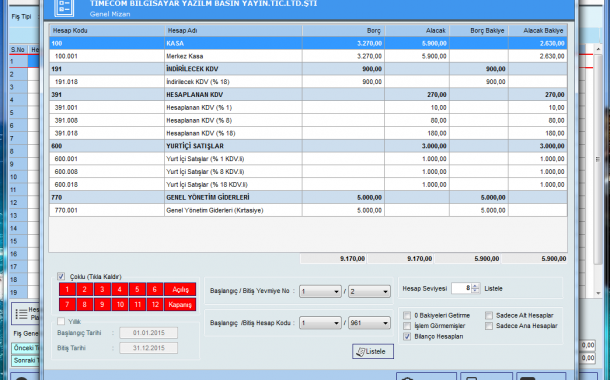Click the red Kapanış button
Image resolution: width=610 pixels, height=380 pixels.
pos(180,304)
